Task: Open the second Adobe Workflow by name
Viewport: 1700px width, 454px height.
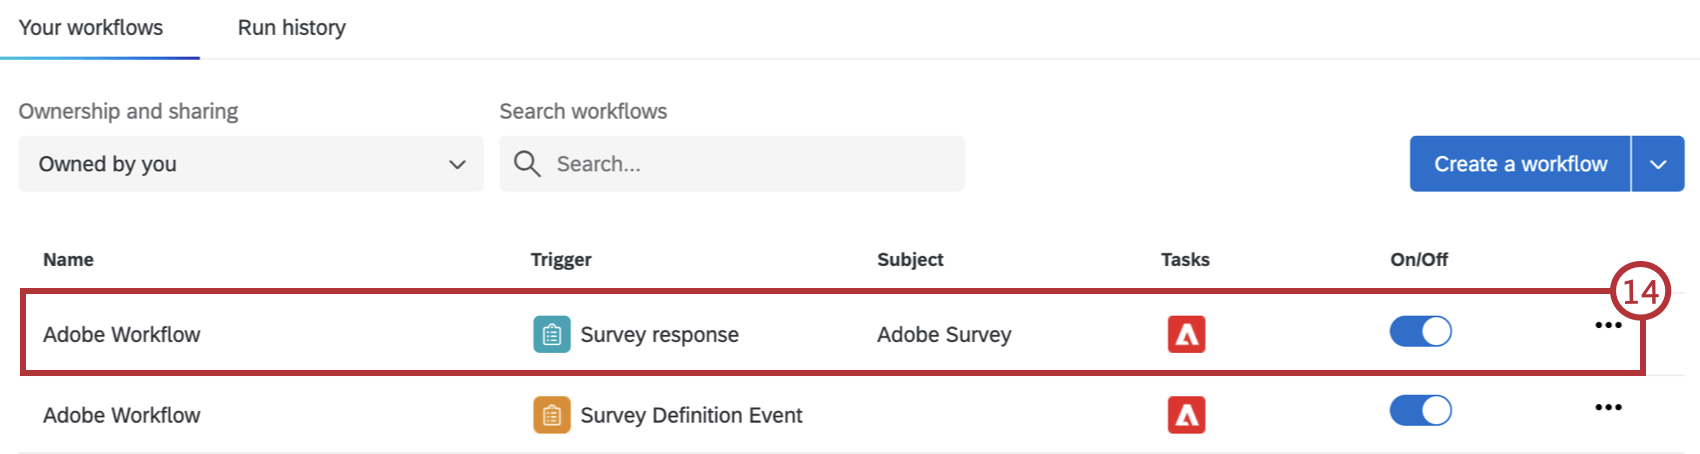Action: [x=122, y=415]
